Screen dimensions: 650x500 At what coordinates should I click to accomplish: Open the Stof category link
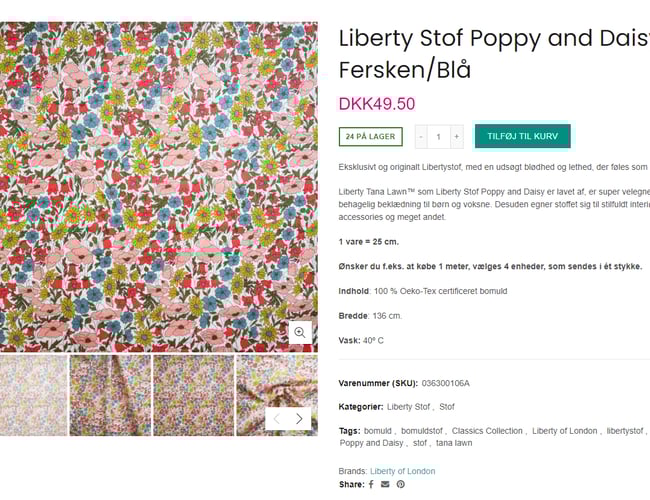coord(447,407)
